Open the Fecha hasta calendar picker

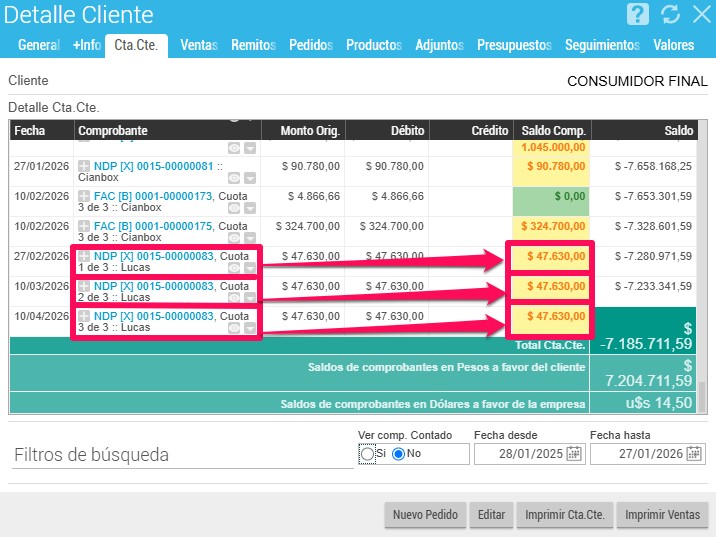[x=693, y=454]
